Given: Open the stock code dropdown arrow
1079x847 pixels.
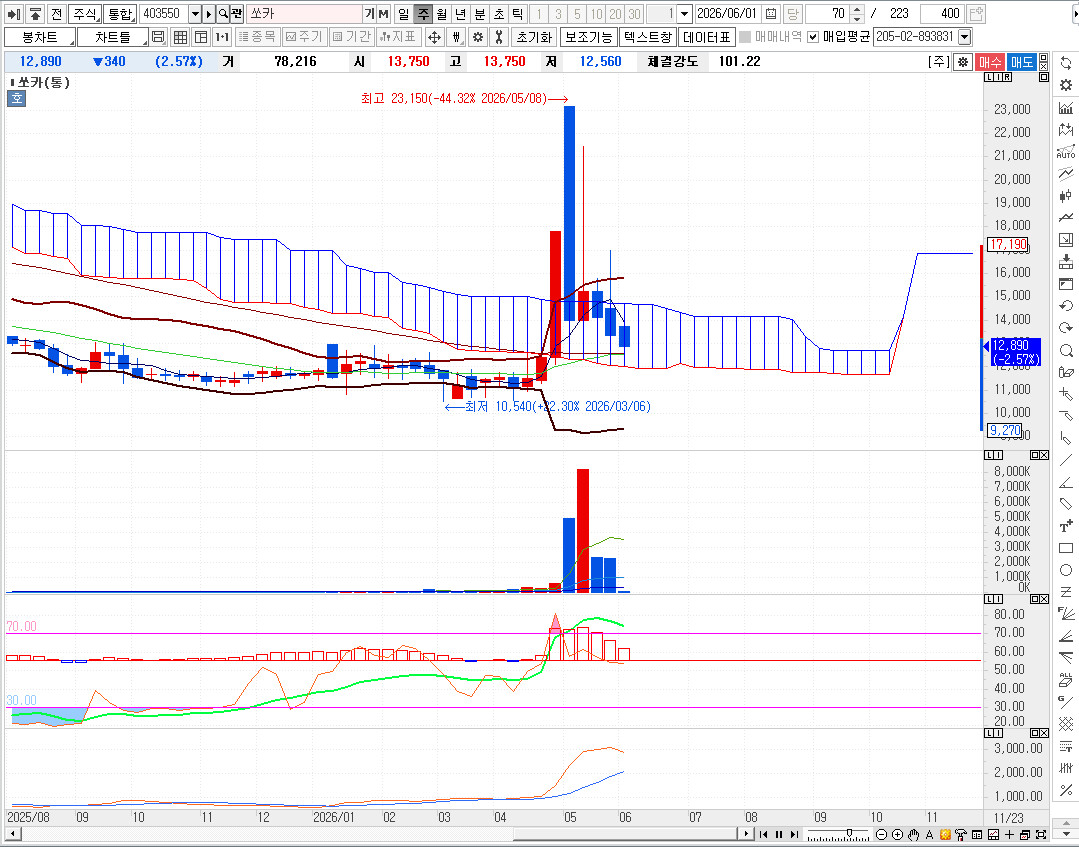Looking at the screenshot, I should [x=195, y=14].
